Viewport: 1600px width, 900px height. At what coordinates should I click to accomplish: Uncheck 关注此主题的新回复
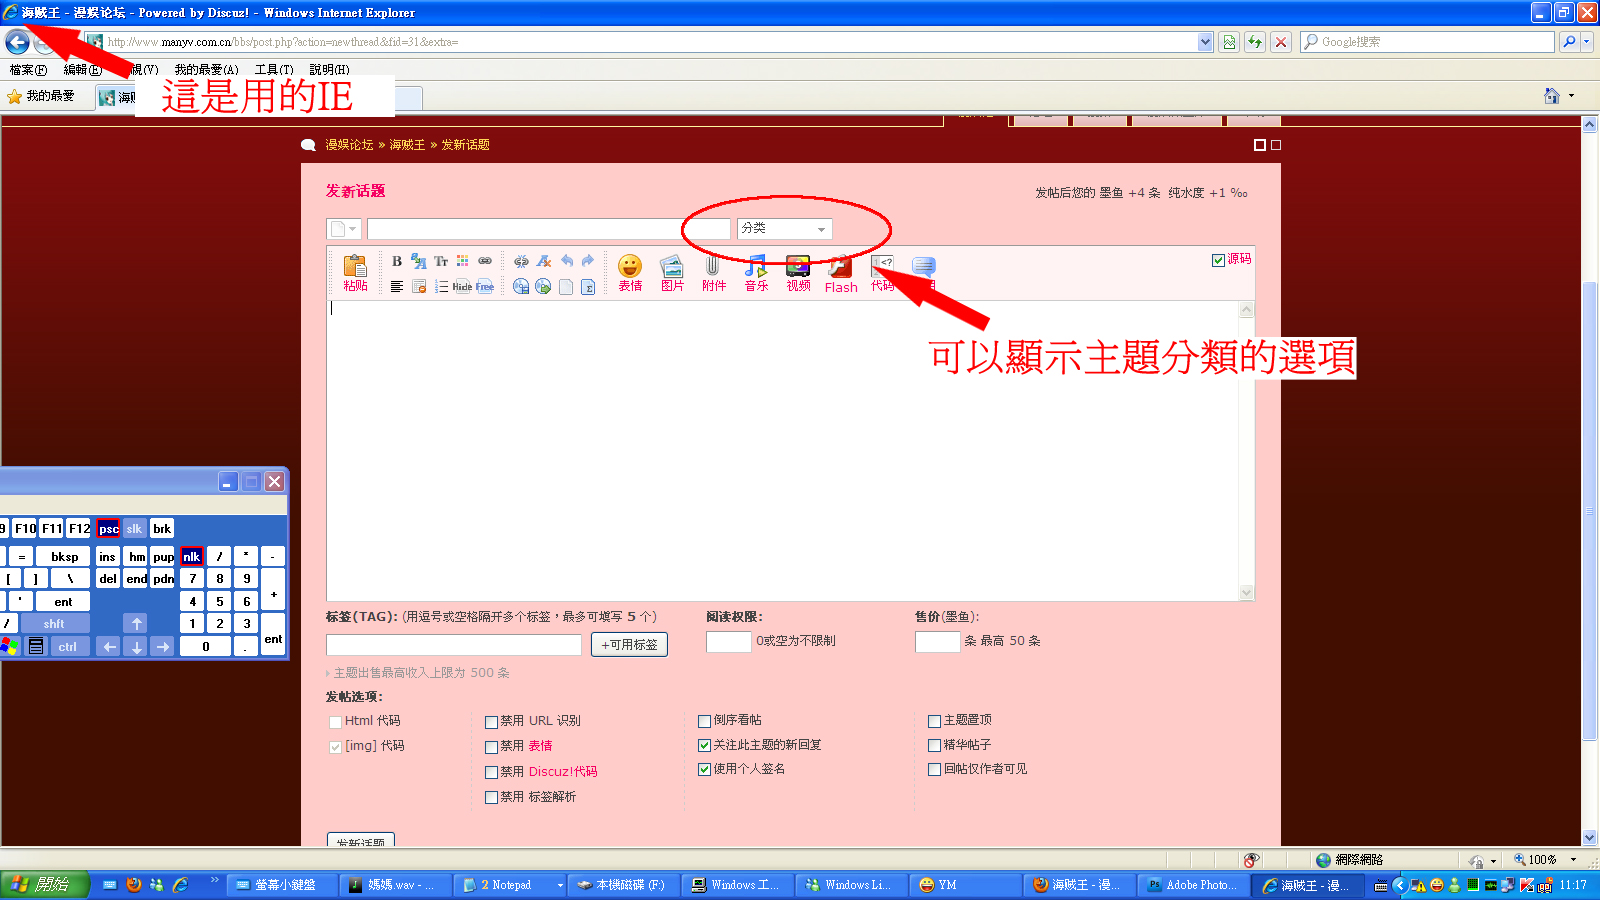coord(704,745)
